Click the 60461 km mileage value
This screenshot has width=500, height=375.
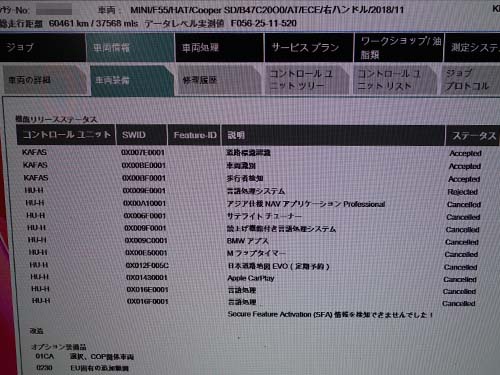pyautogui.click(x=68, y=23)
